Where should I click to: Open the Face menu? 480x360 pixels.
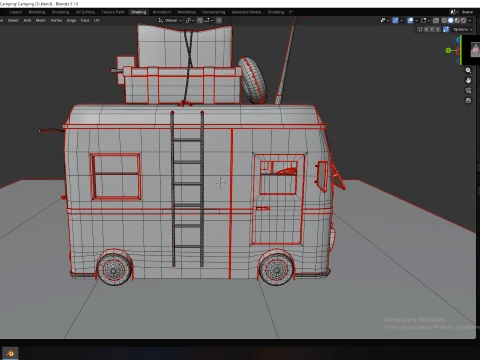pyautogui.click(x=85, y=20)
